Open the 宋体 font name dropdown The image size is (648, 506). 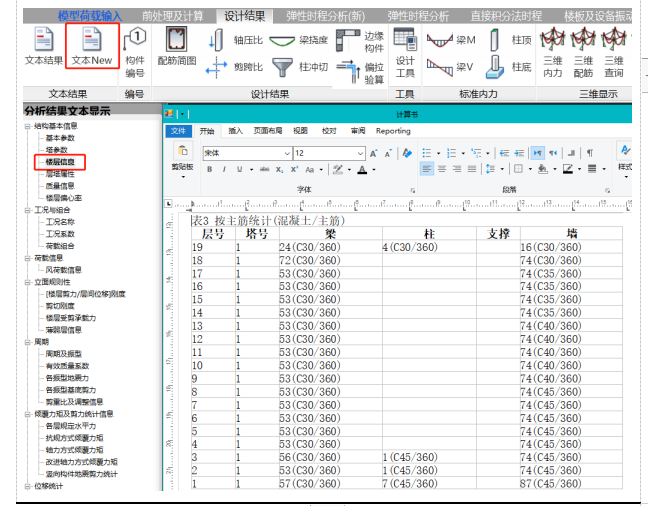(x=285, y=153)
